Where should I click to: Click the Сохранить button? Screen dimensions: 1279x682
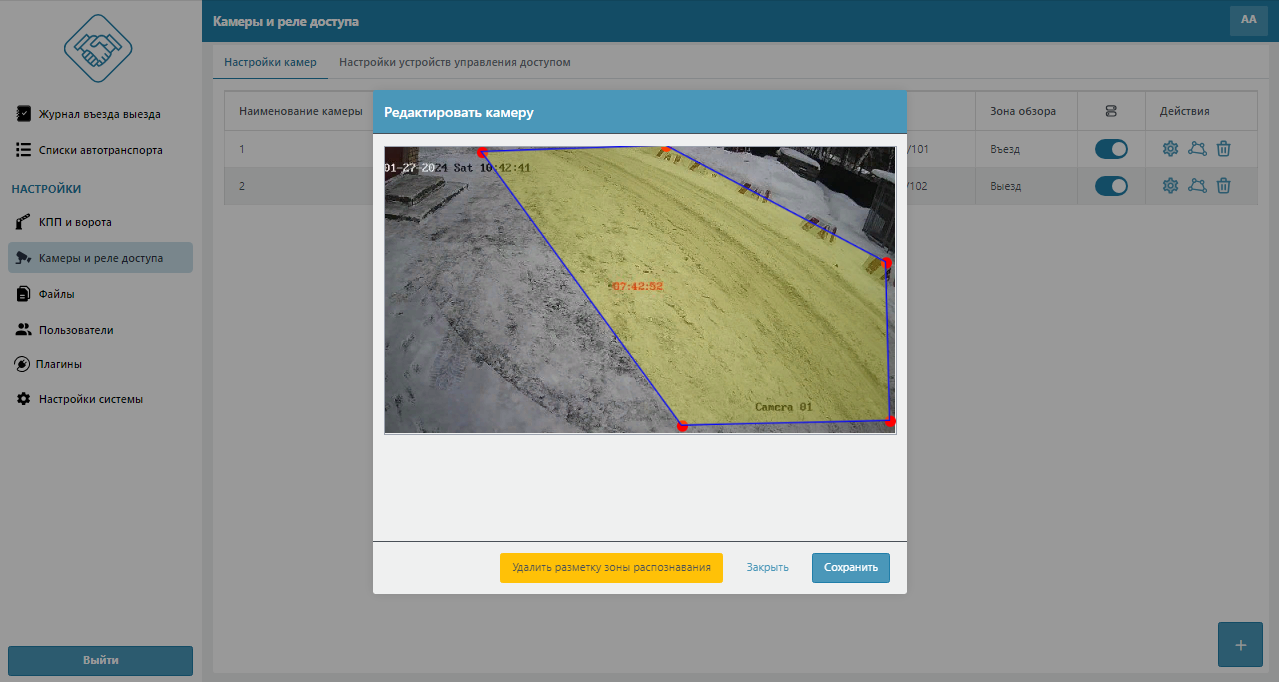pyautogui.click(x=850, y=567)
